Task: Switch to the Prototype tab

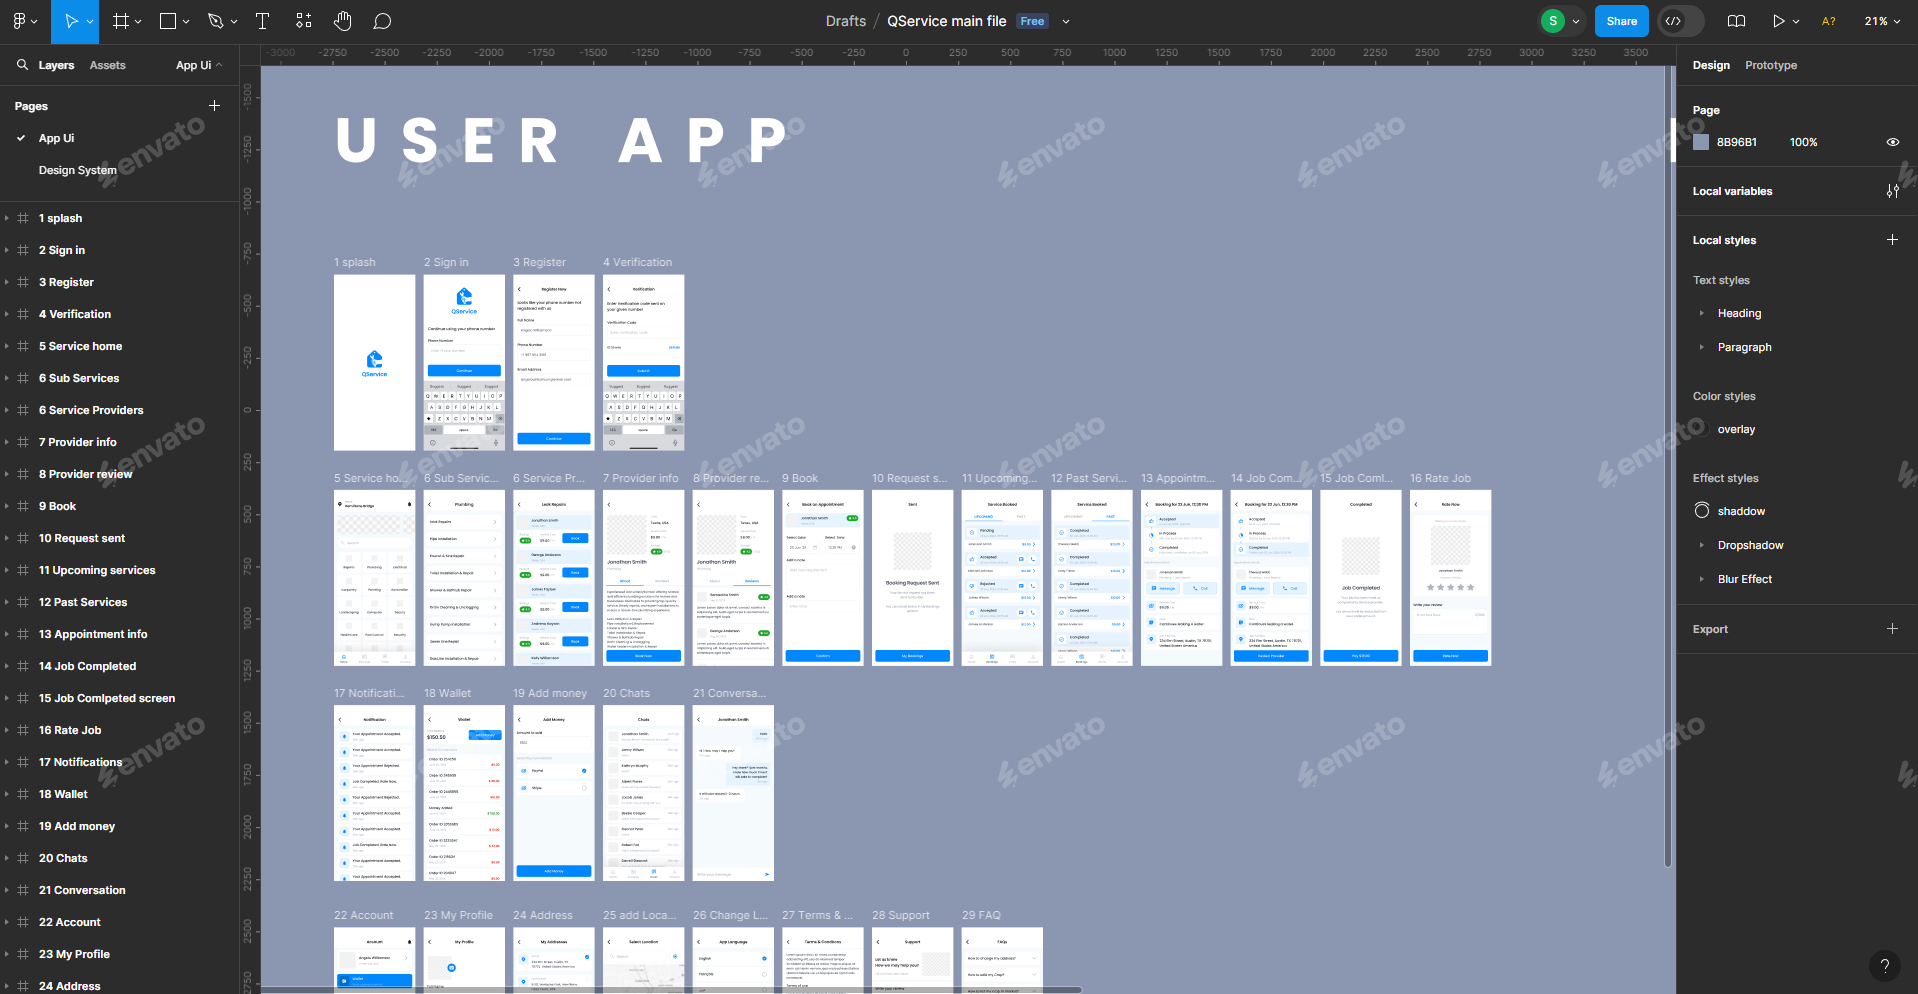Action: coord(1770,65)
